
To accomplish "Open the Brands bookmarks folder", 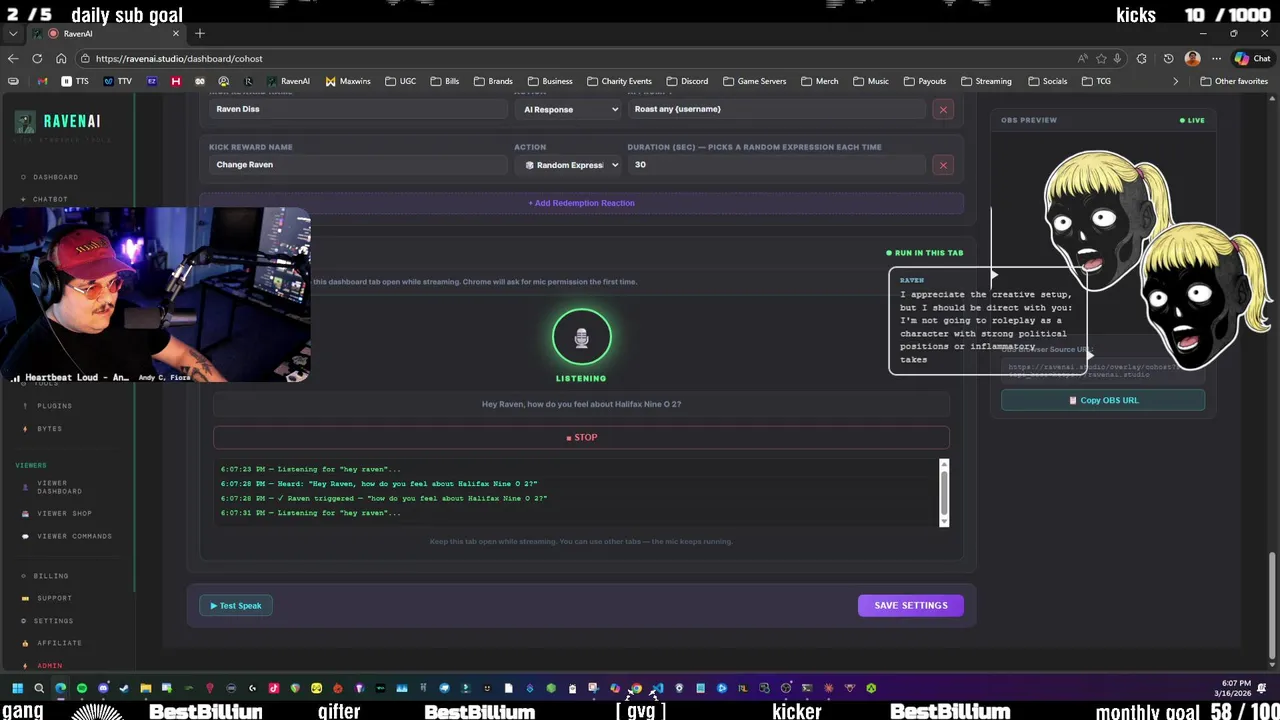I will (493, 81).
